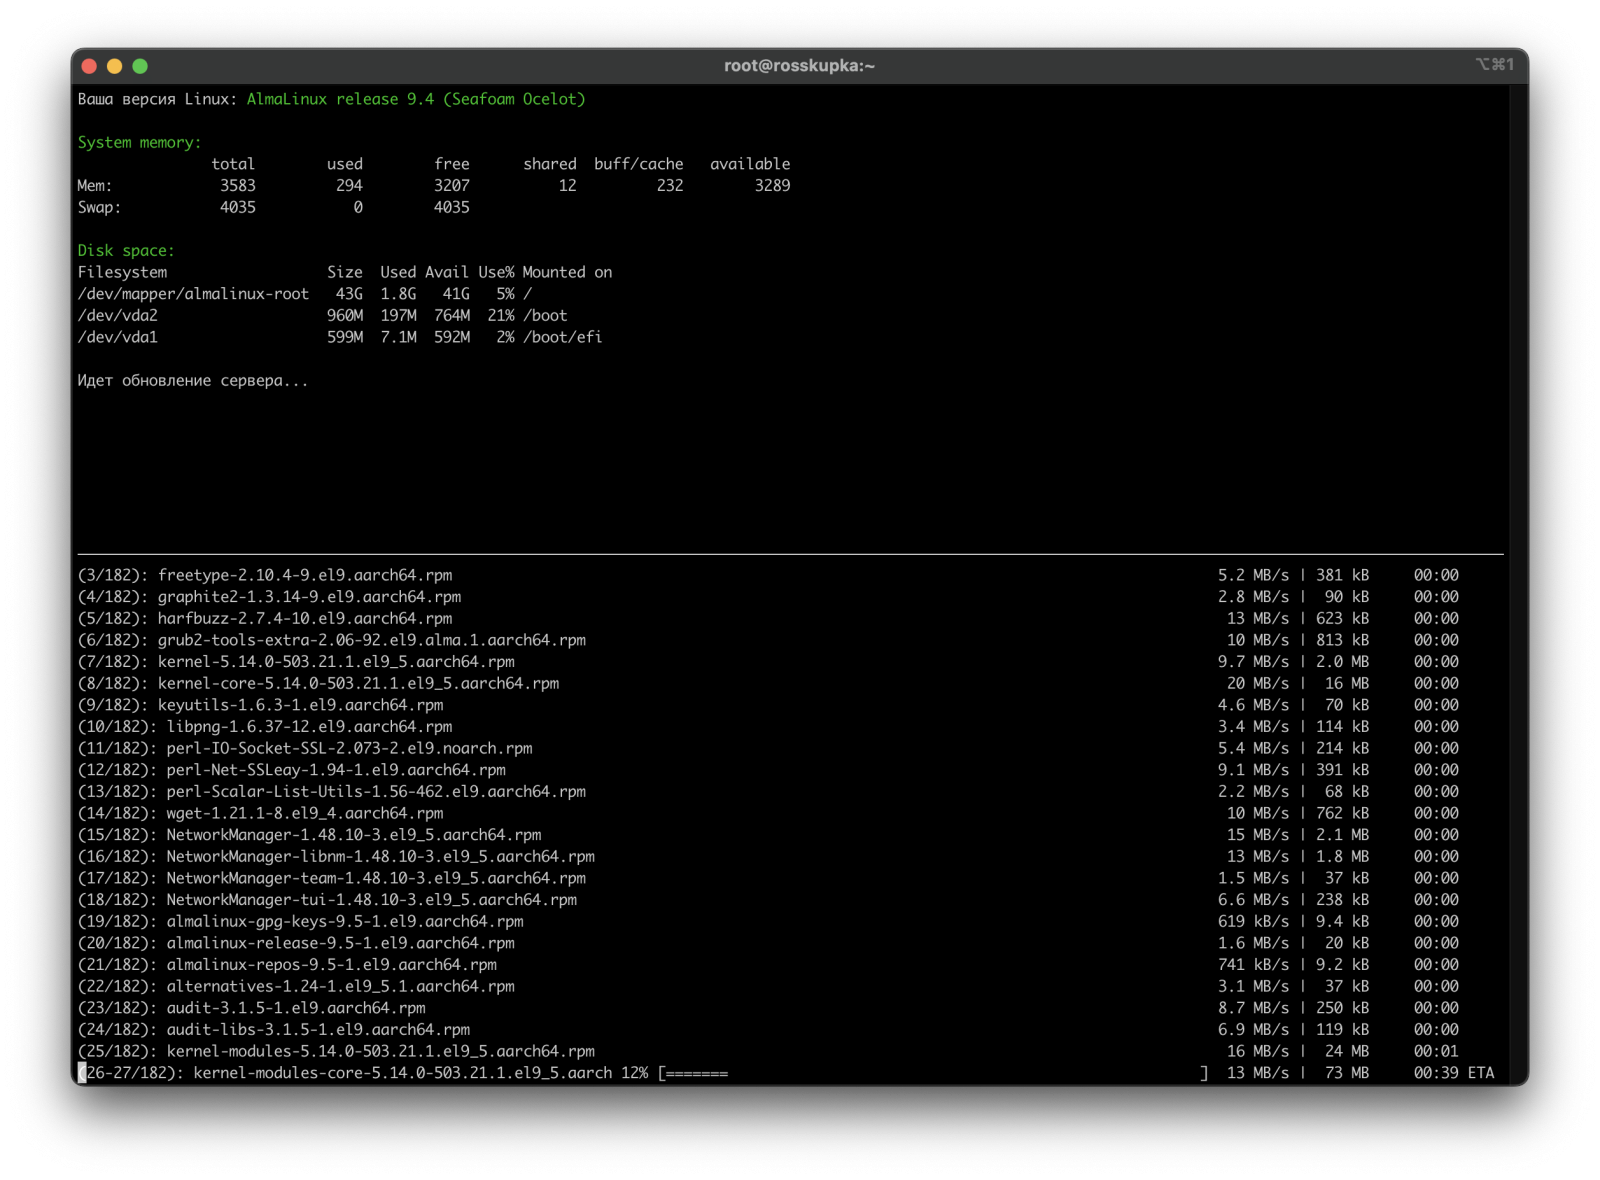This screenshot has width=1600, height=1180.
Task: Click the audit-3.1.5-1.el9.aarch64.rpm package name
Action: pyautogui.click(x=296, y=1008)
